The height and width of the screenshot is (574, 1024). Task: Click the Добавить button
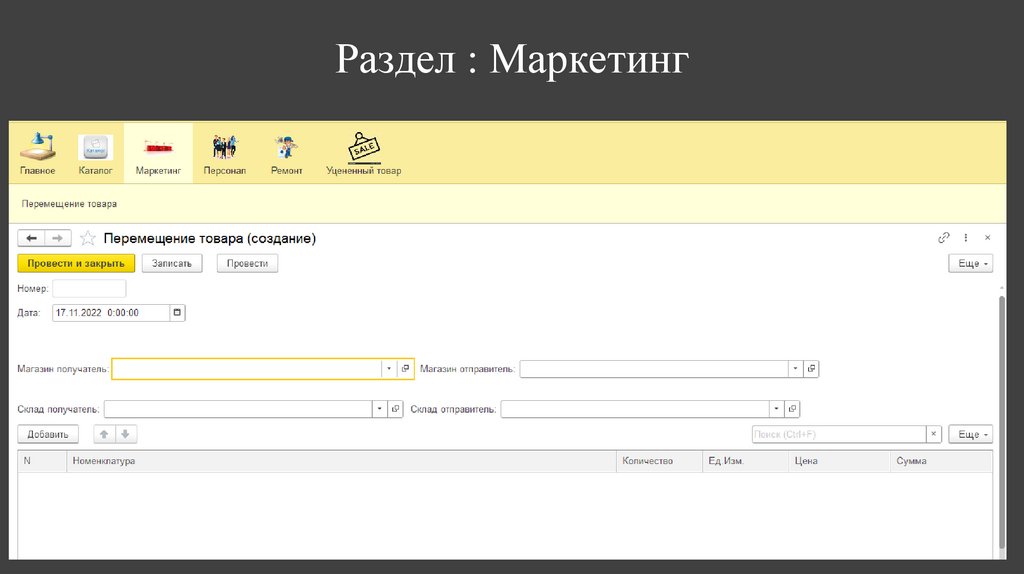48,434
